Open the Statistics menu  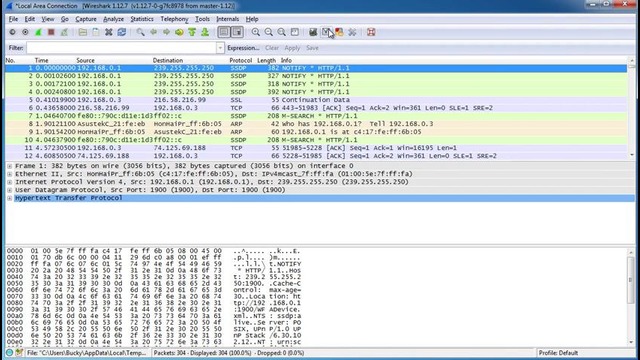tap(142, 19)
